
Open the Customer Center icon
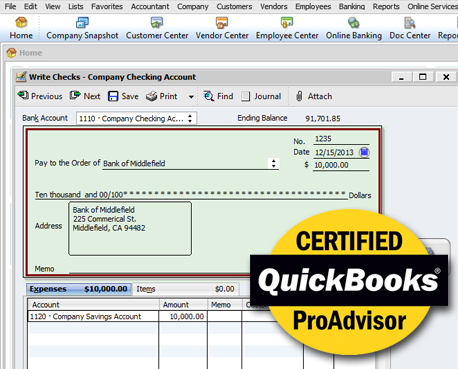click(x=157, y=23)
